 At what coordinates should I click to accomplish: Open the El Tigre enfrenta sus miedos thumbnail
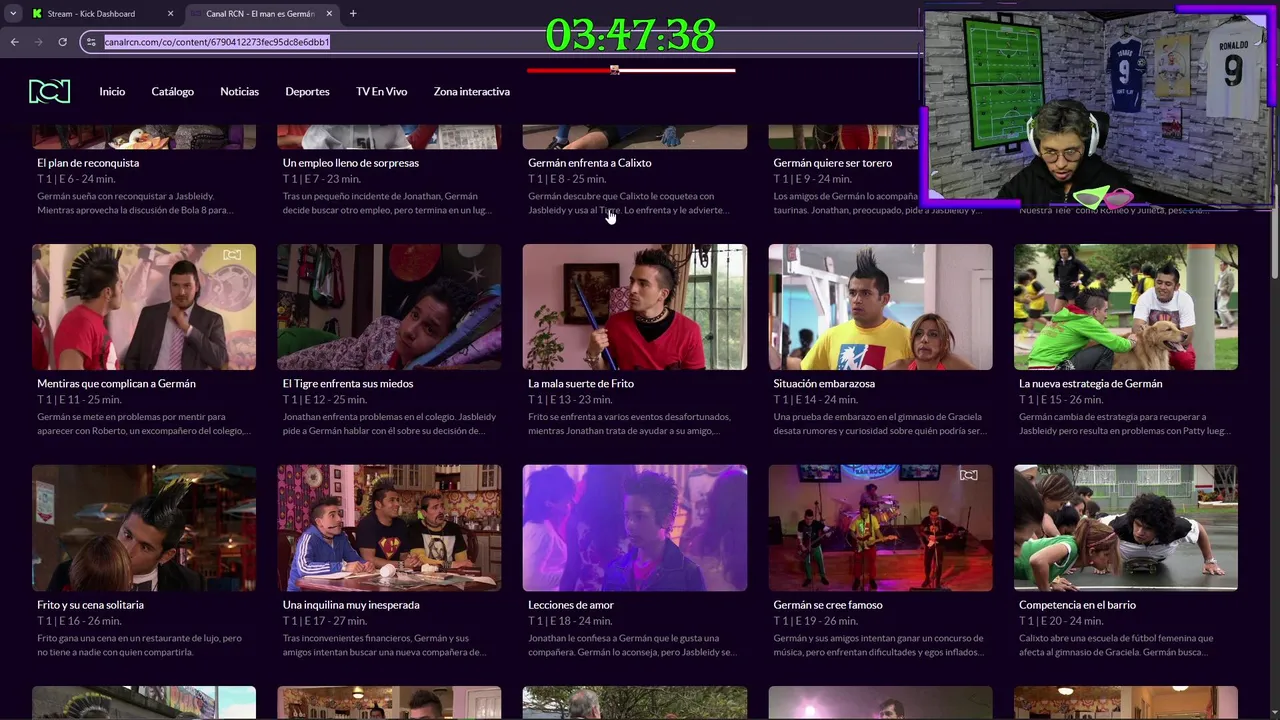[x=389, y=307]
